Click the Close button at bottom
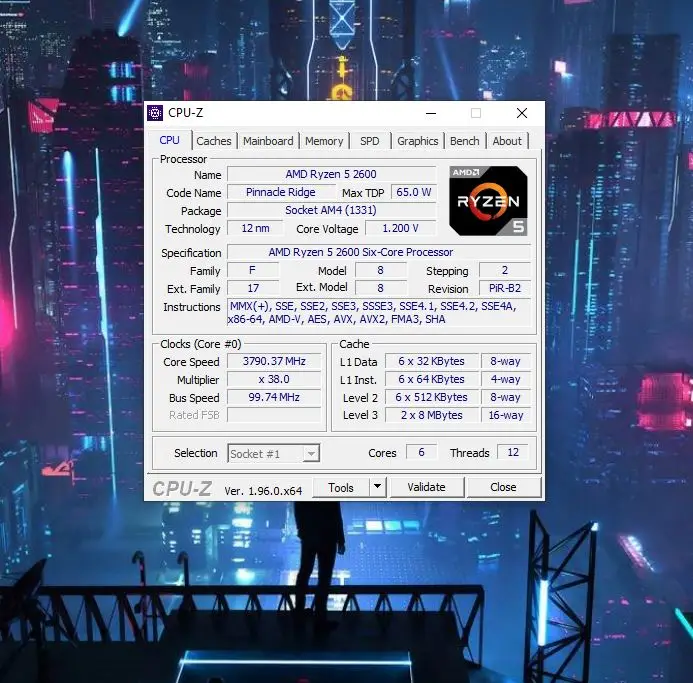 coord(503,487)
